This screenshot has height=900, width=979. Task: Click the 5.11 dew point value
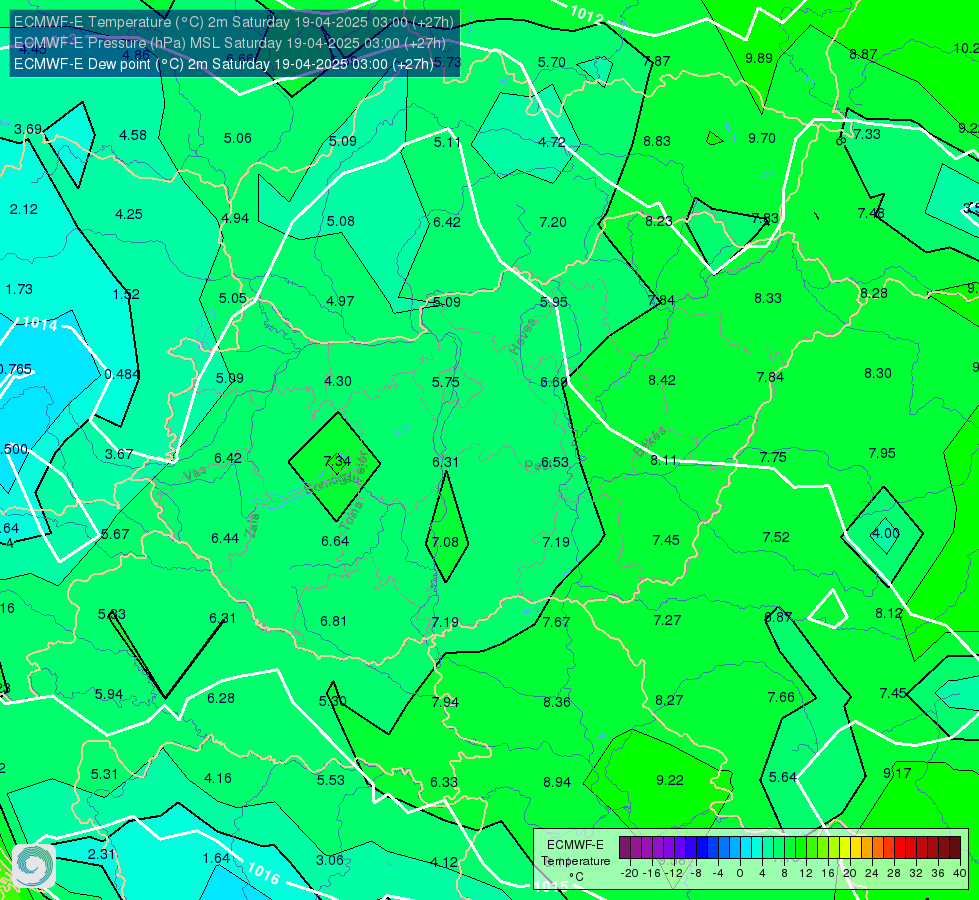click(x=447, y=142)
